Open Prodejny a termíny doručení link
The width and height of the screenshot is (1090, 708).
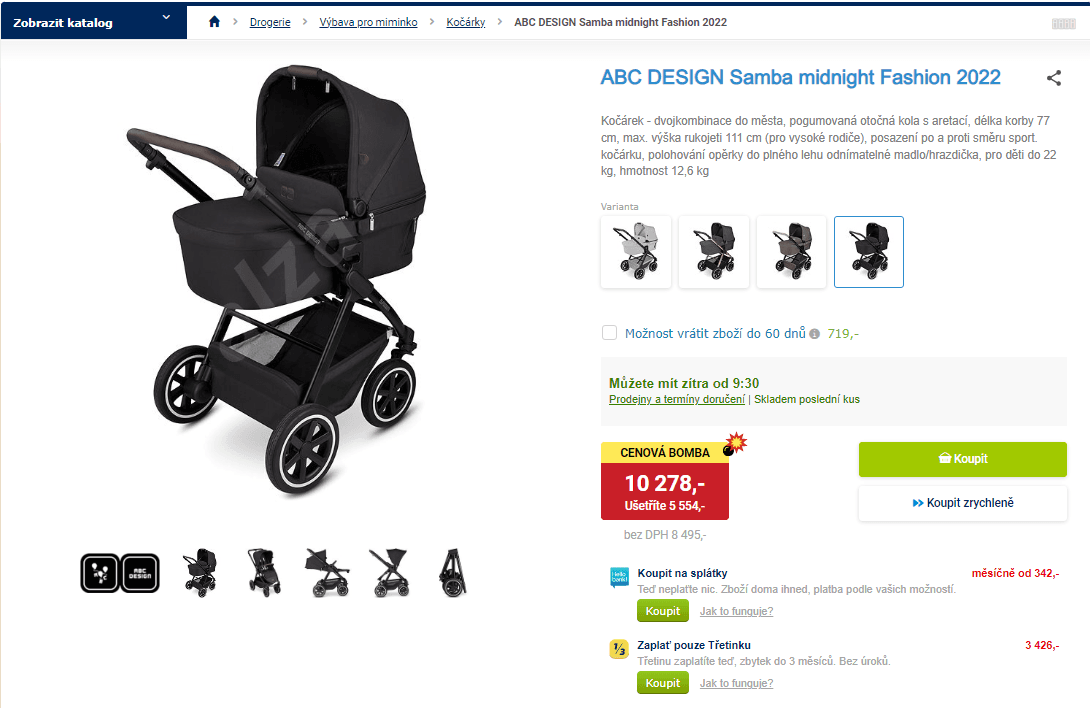coord(676,399)
